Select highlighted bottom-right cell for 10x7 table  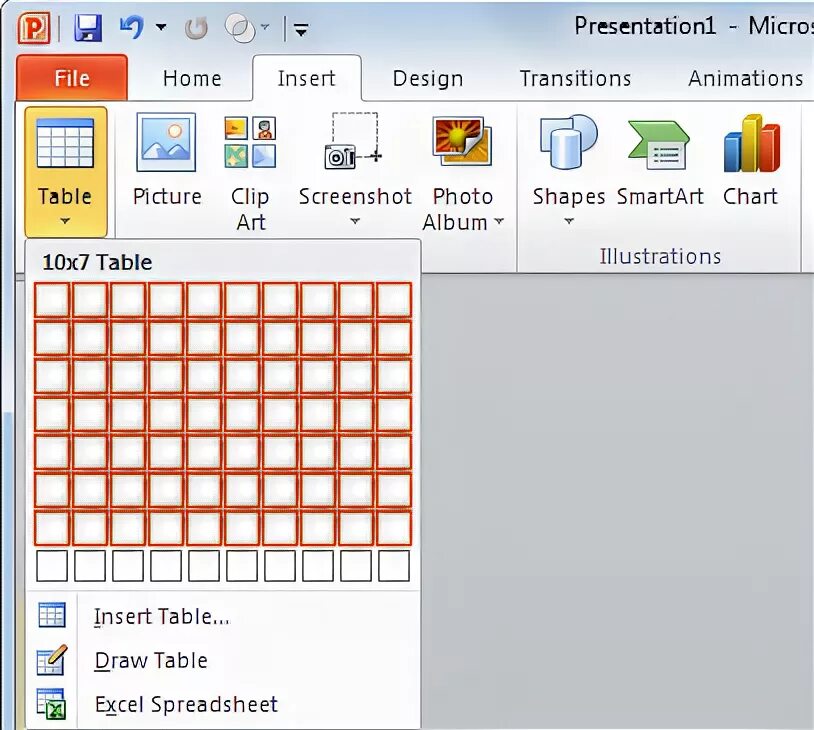(x=394, y=528)
